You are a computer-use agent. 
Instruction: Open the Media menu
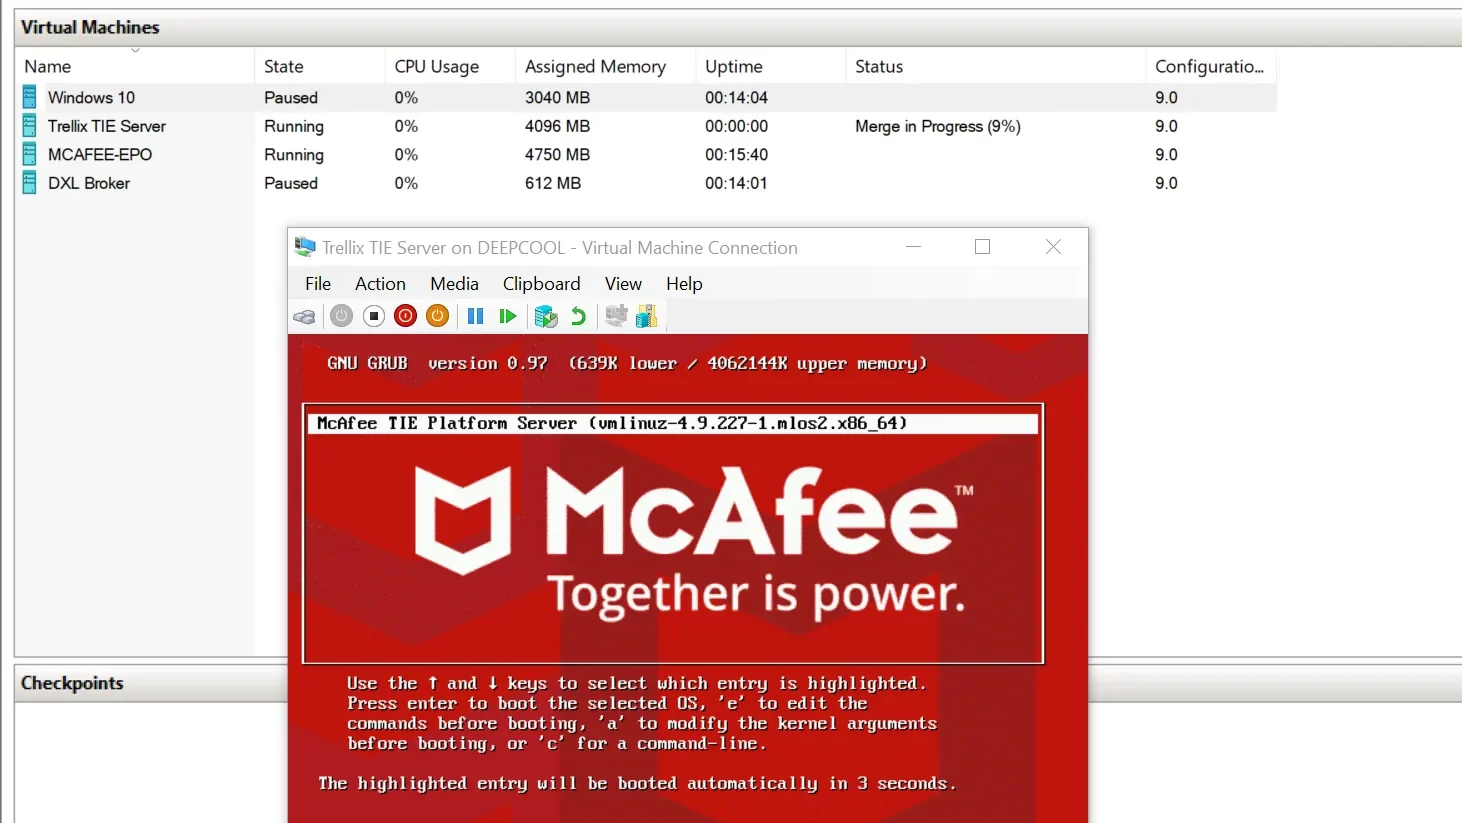pos(454,284)
